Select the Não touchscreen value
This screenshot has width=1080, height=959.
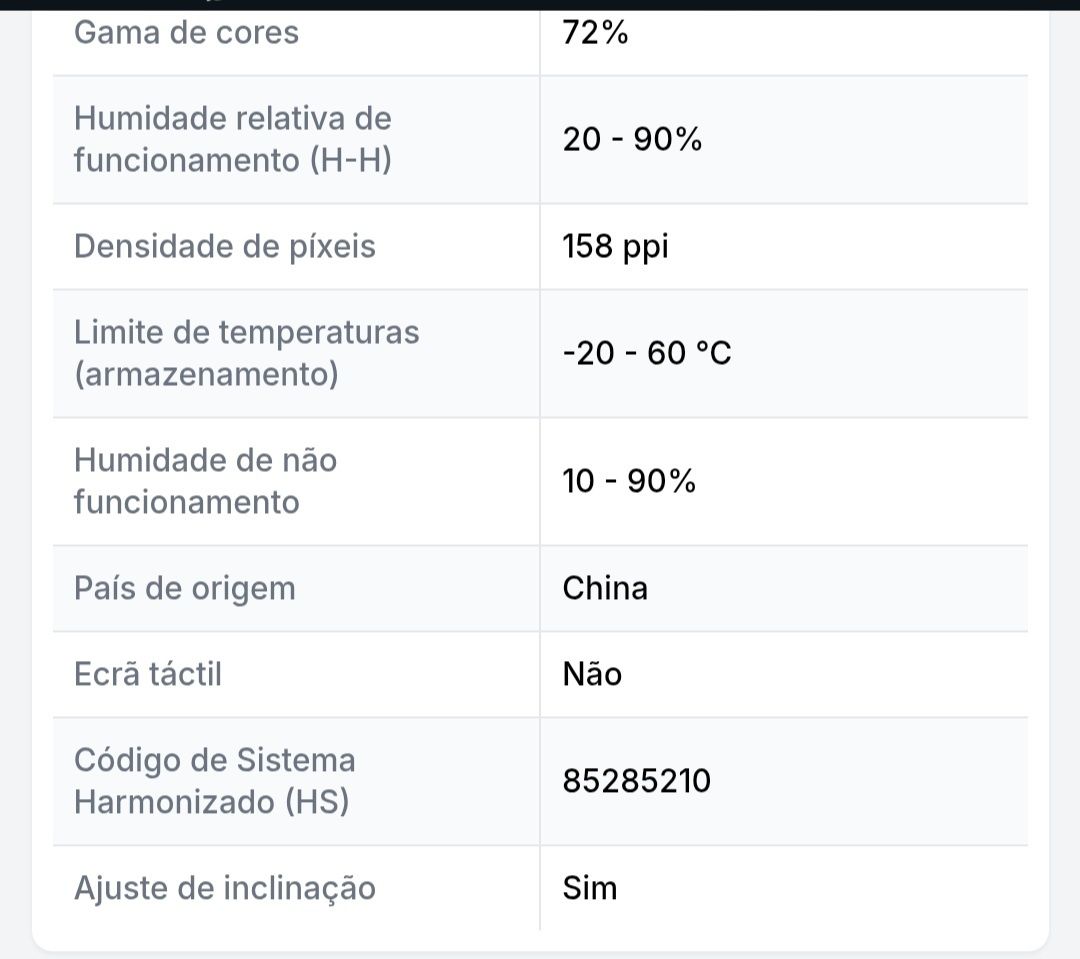pyautogui.click(x=592, y=674)
